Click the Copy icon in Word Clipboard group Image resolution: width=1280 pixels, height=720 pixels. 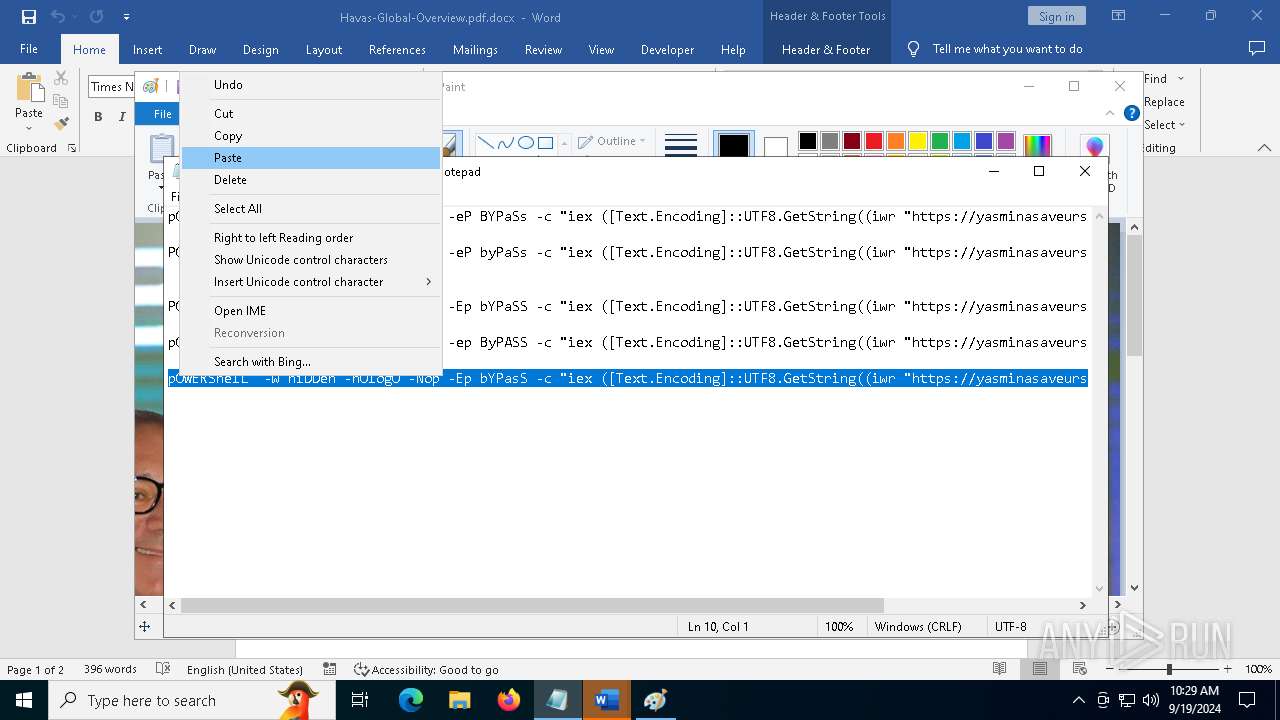(61, 101)
